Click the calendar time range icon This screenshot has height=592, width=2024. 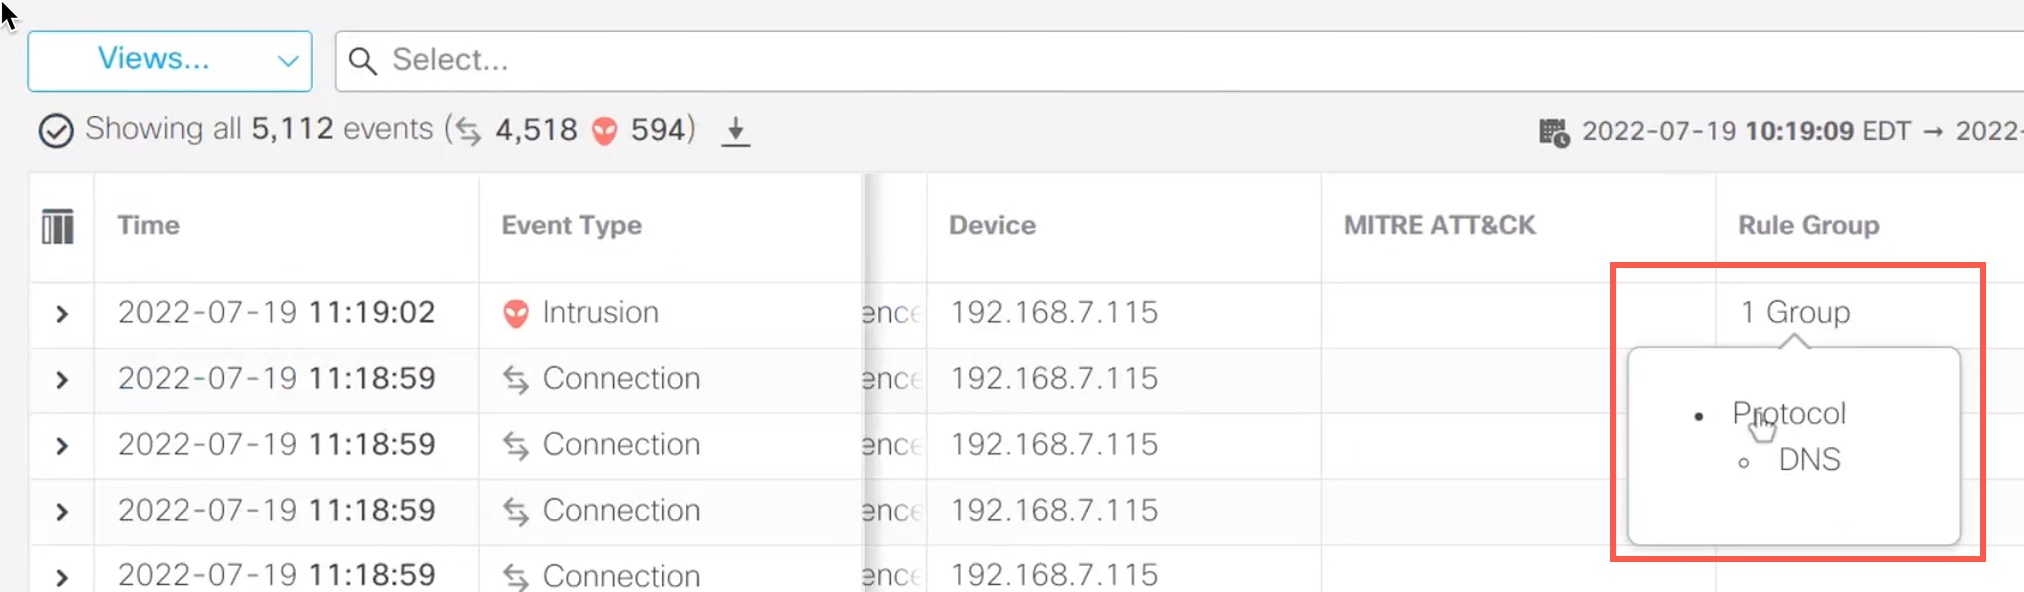(x=1553, y=132)
